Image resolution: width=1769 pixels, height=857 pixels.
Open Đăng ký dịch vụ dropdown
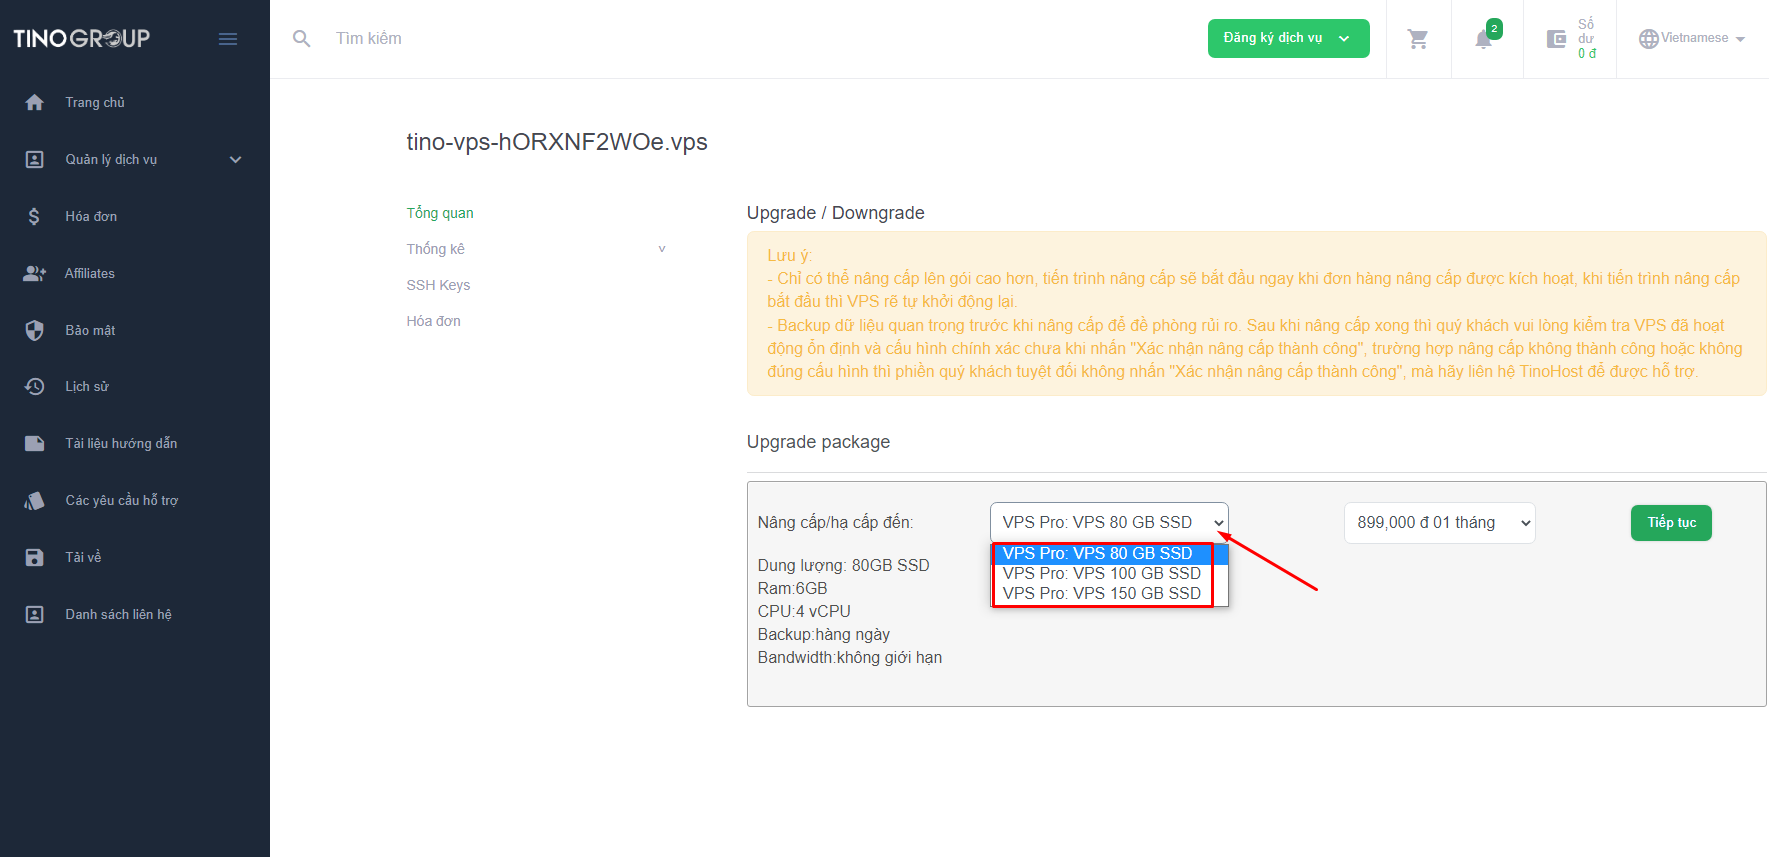point(1288,38)
